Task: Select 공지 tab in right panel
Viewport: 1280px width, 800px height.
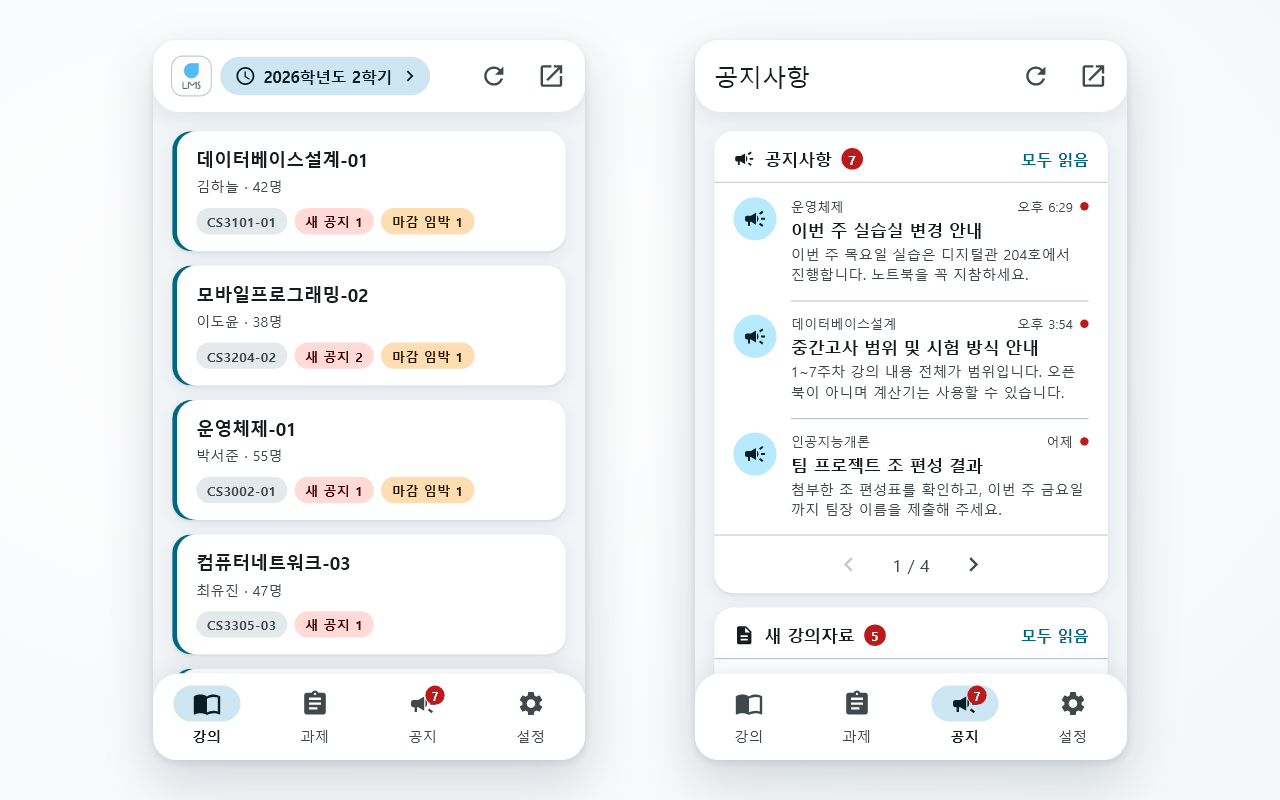Action: (965, 717)
